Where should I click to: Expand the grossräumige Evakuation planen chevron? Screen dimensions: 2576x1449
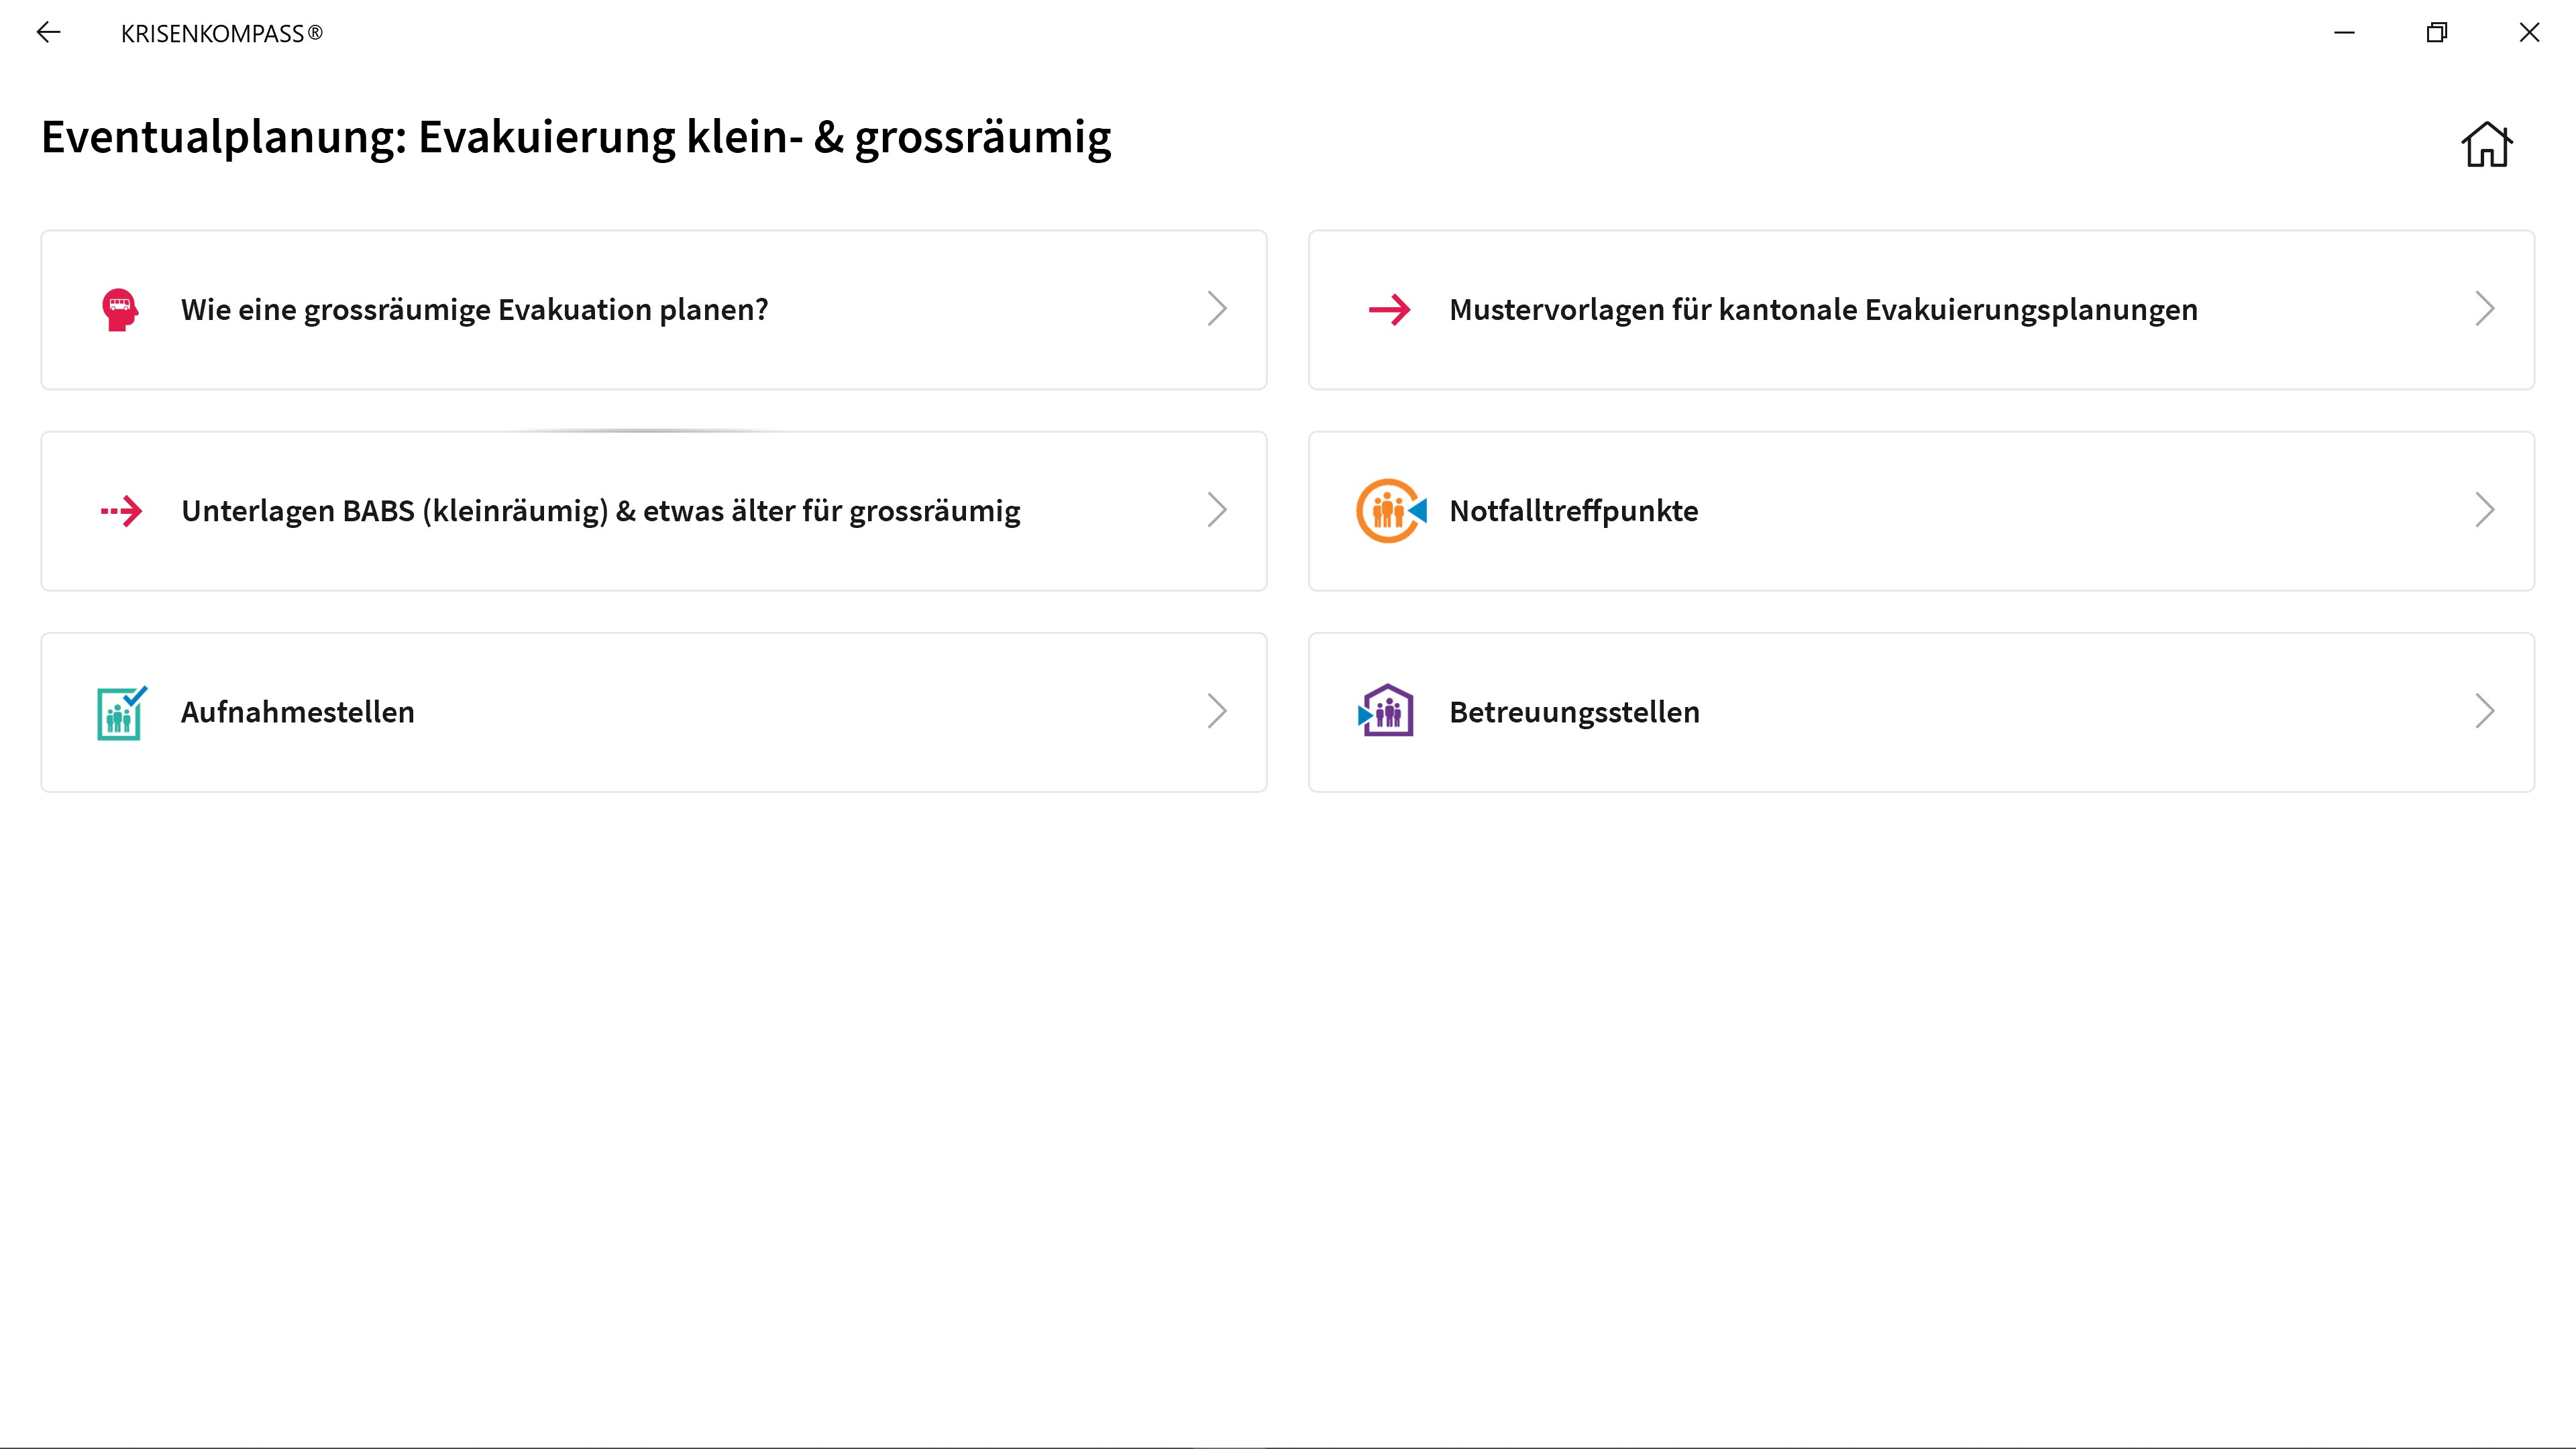pos(1216,309)
